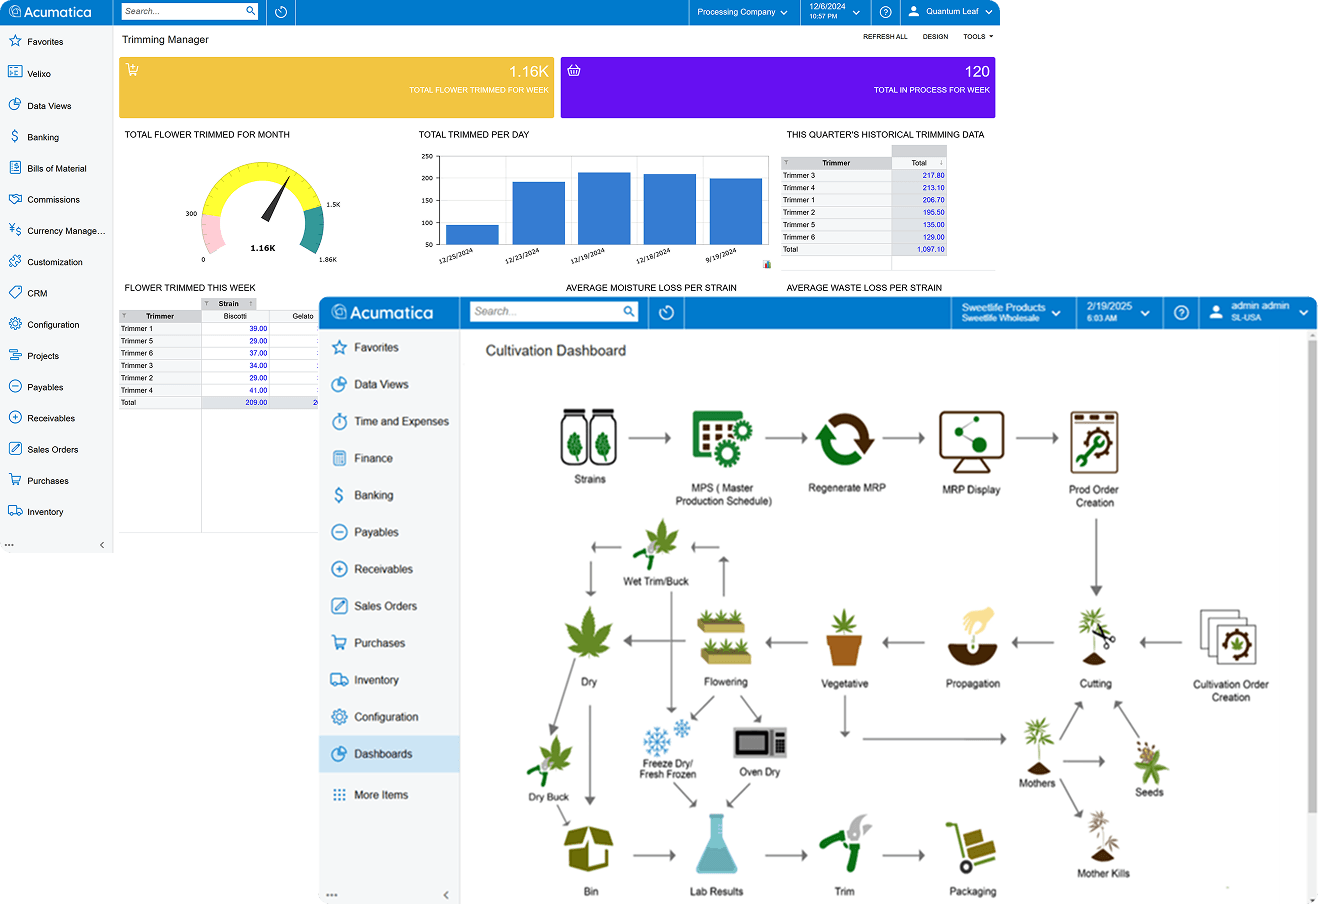The height and width of the screenshot is (904, 1318).
Task: Click Total column header in quarterly table
Action: (919, 163)
